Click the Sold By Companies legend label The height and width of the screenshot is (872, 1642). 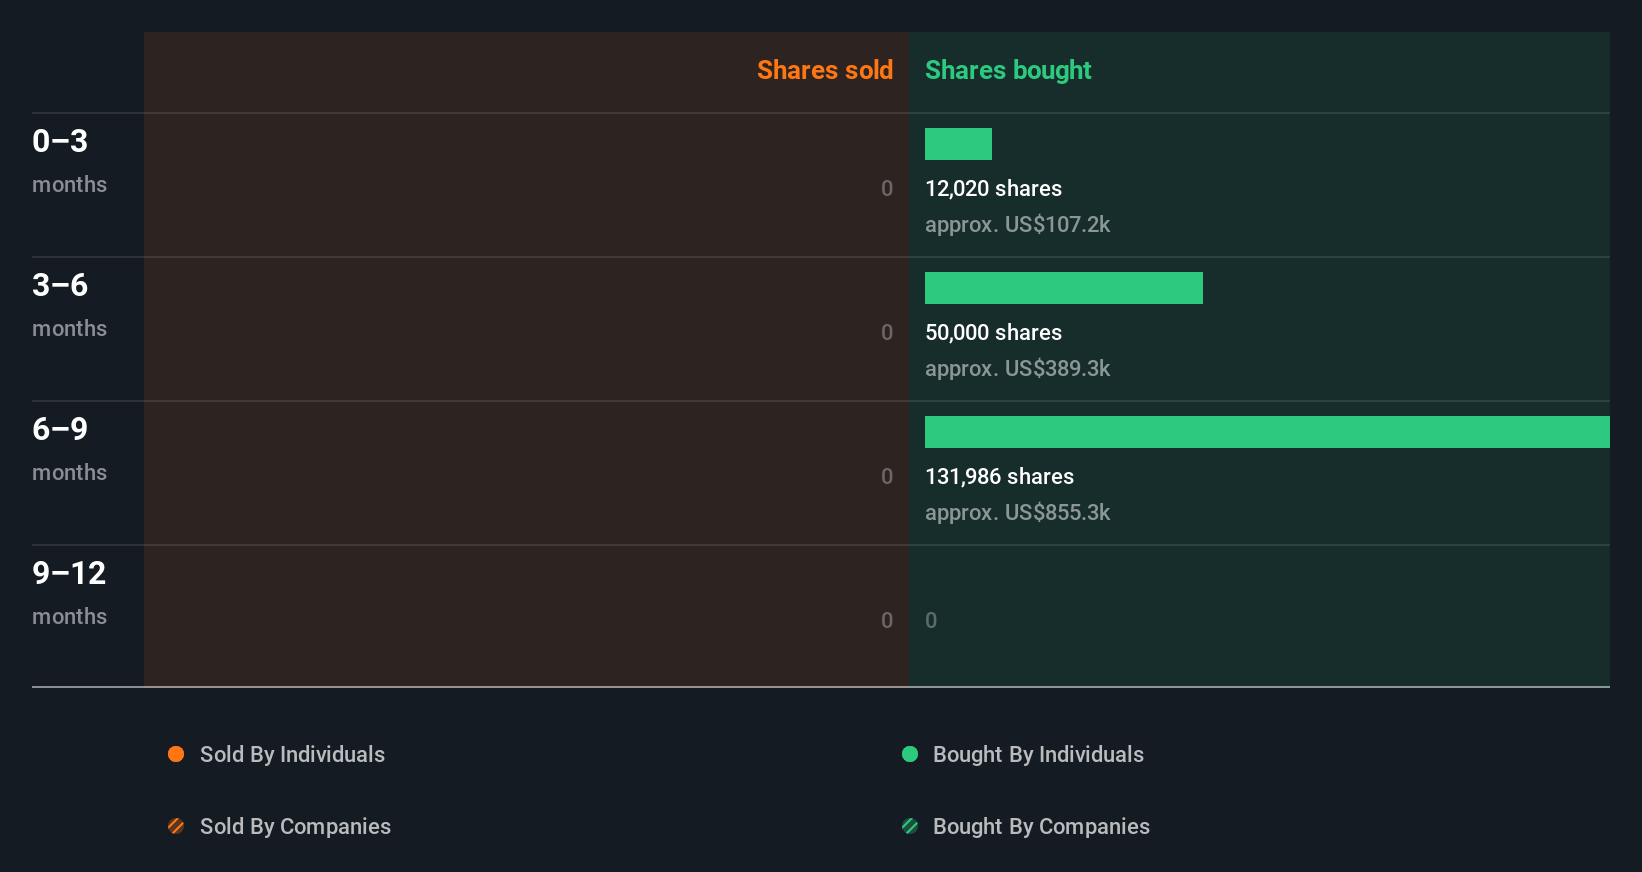point(295,826)
